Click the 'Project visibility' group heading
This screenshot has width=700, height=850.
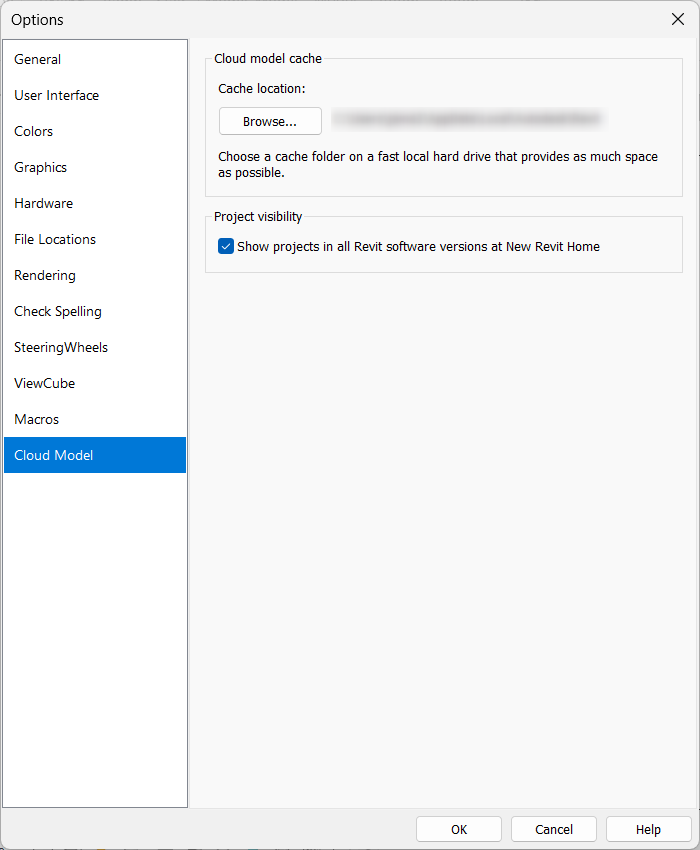tap(258, 216)
